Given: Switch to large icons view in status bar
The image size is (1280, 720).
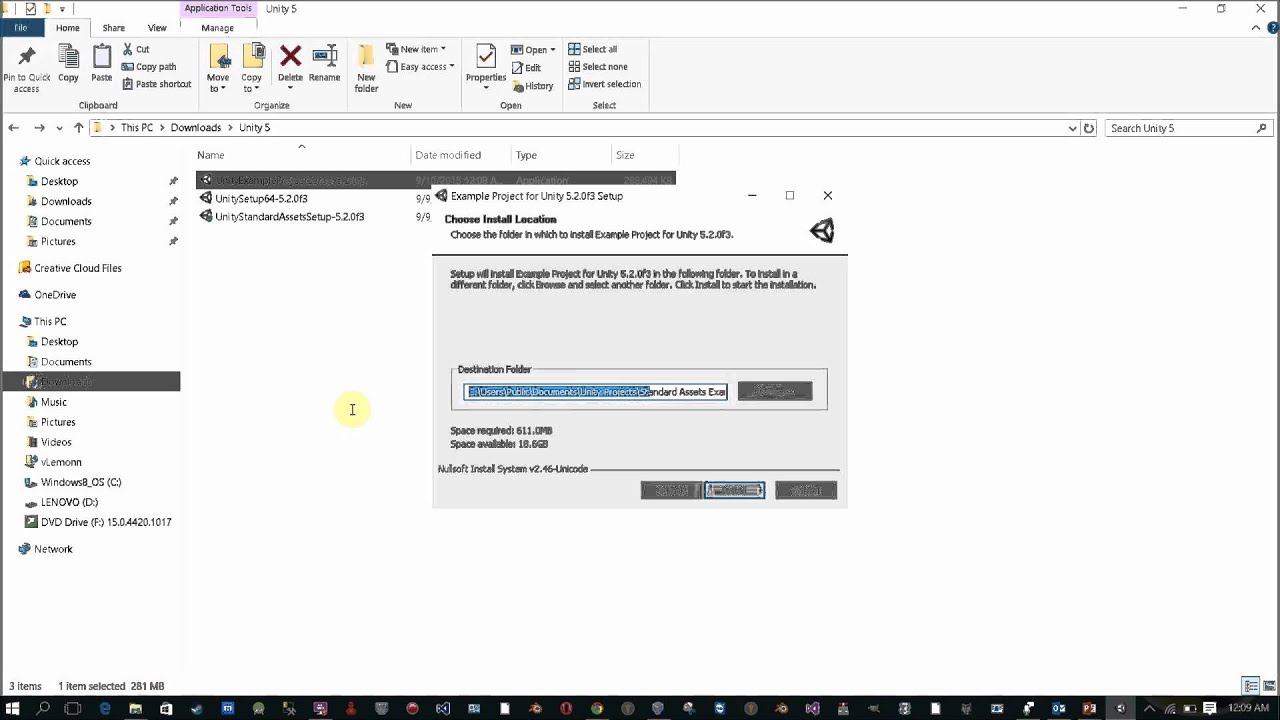Looking at the screenshot, I should [1268, 686].
